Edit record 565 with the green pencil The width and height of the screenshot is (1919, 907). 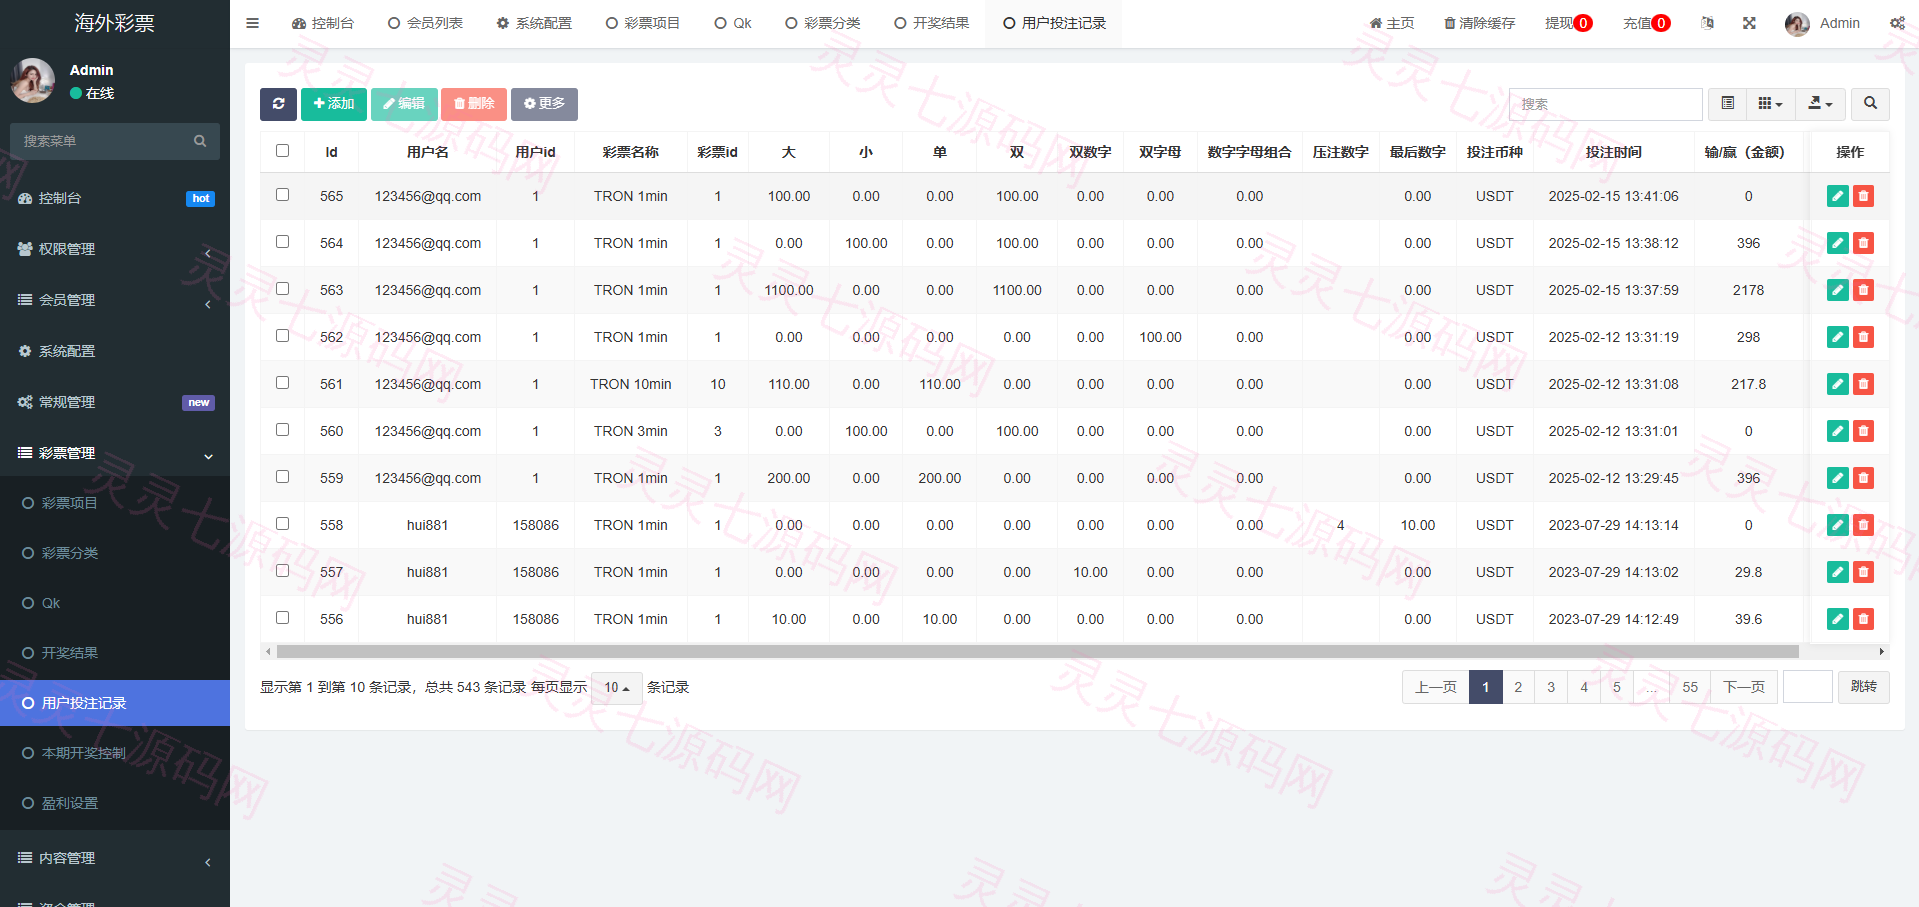coord(1838,196)
